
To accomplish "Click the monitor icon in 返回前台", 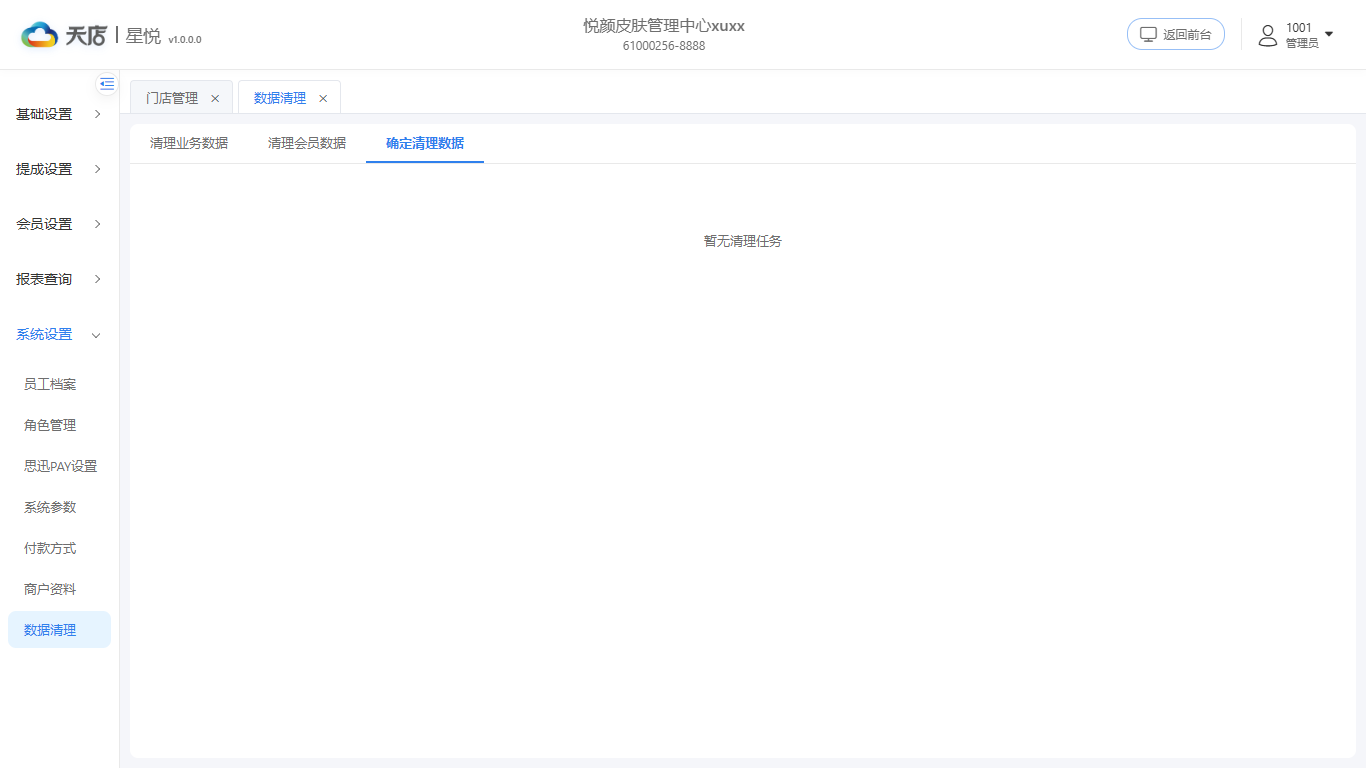I will point(1148,34).
